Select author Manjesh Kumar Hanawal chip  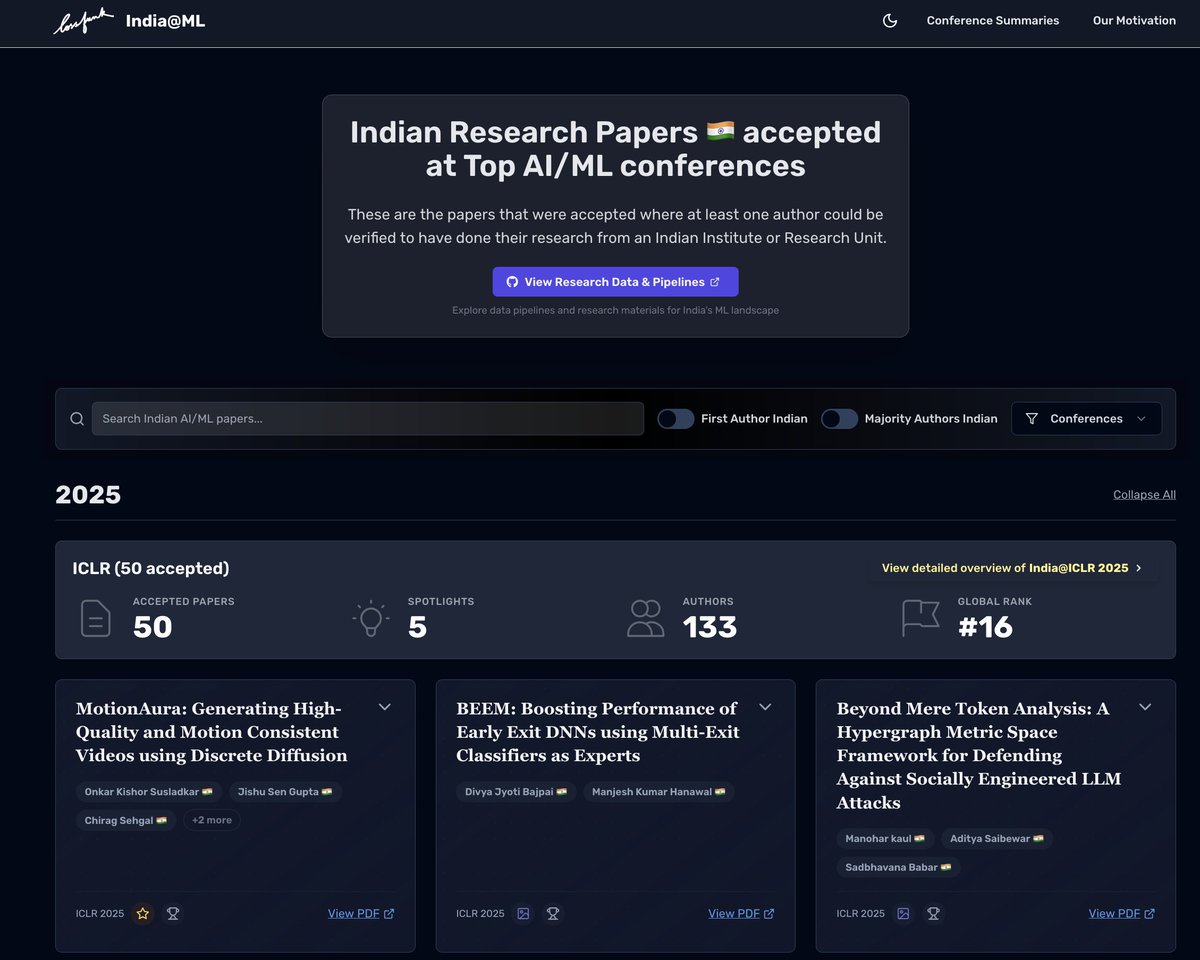click(659, 792)
